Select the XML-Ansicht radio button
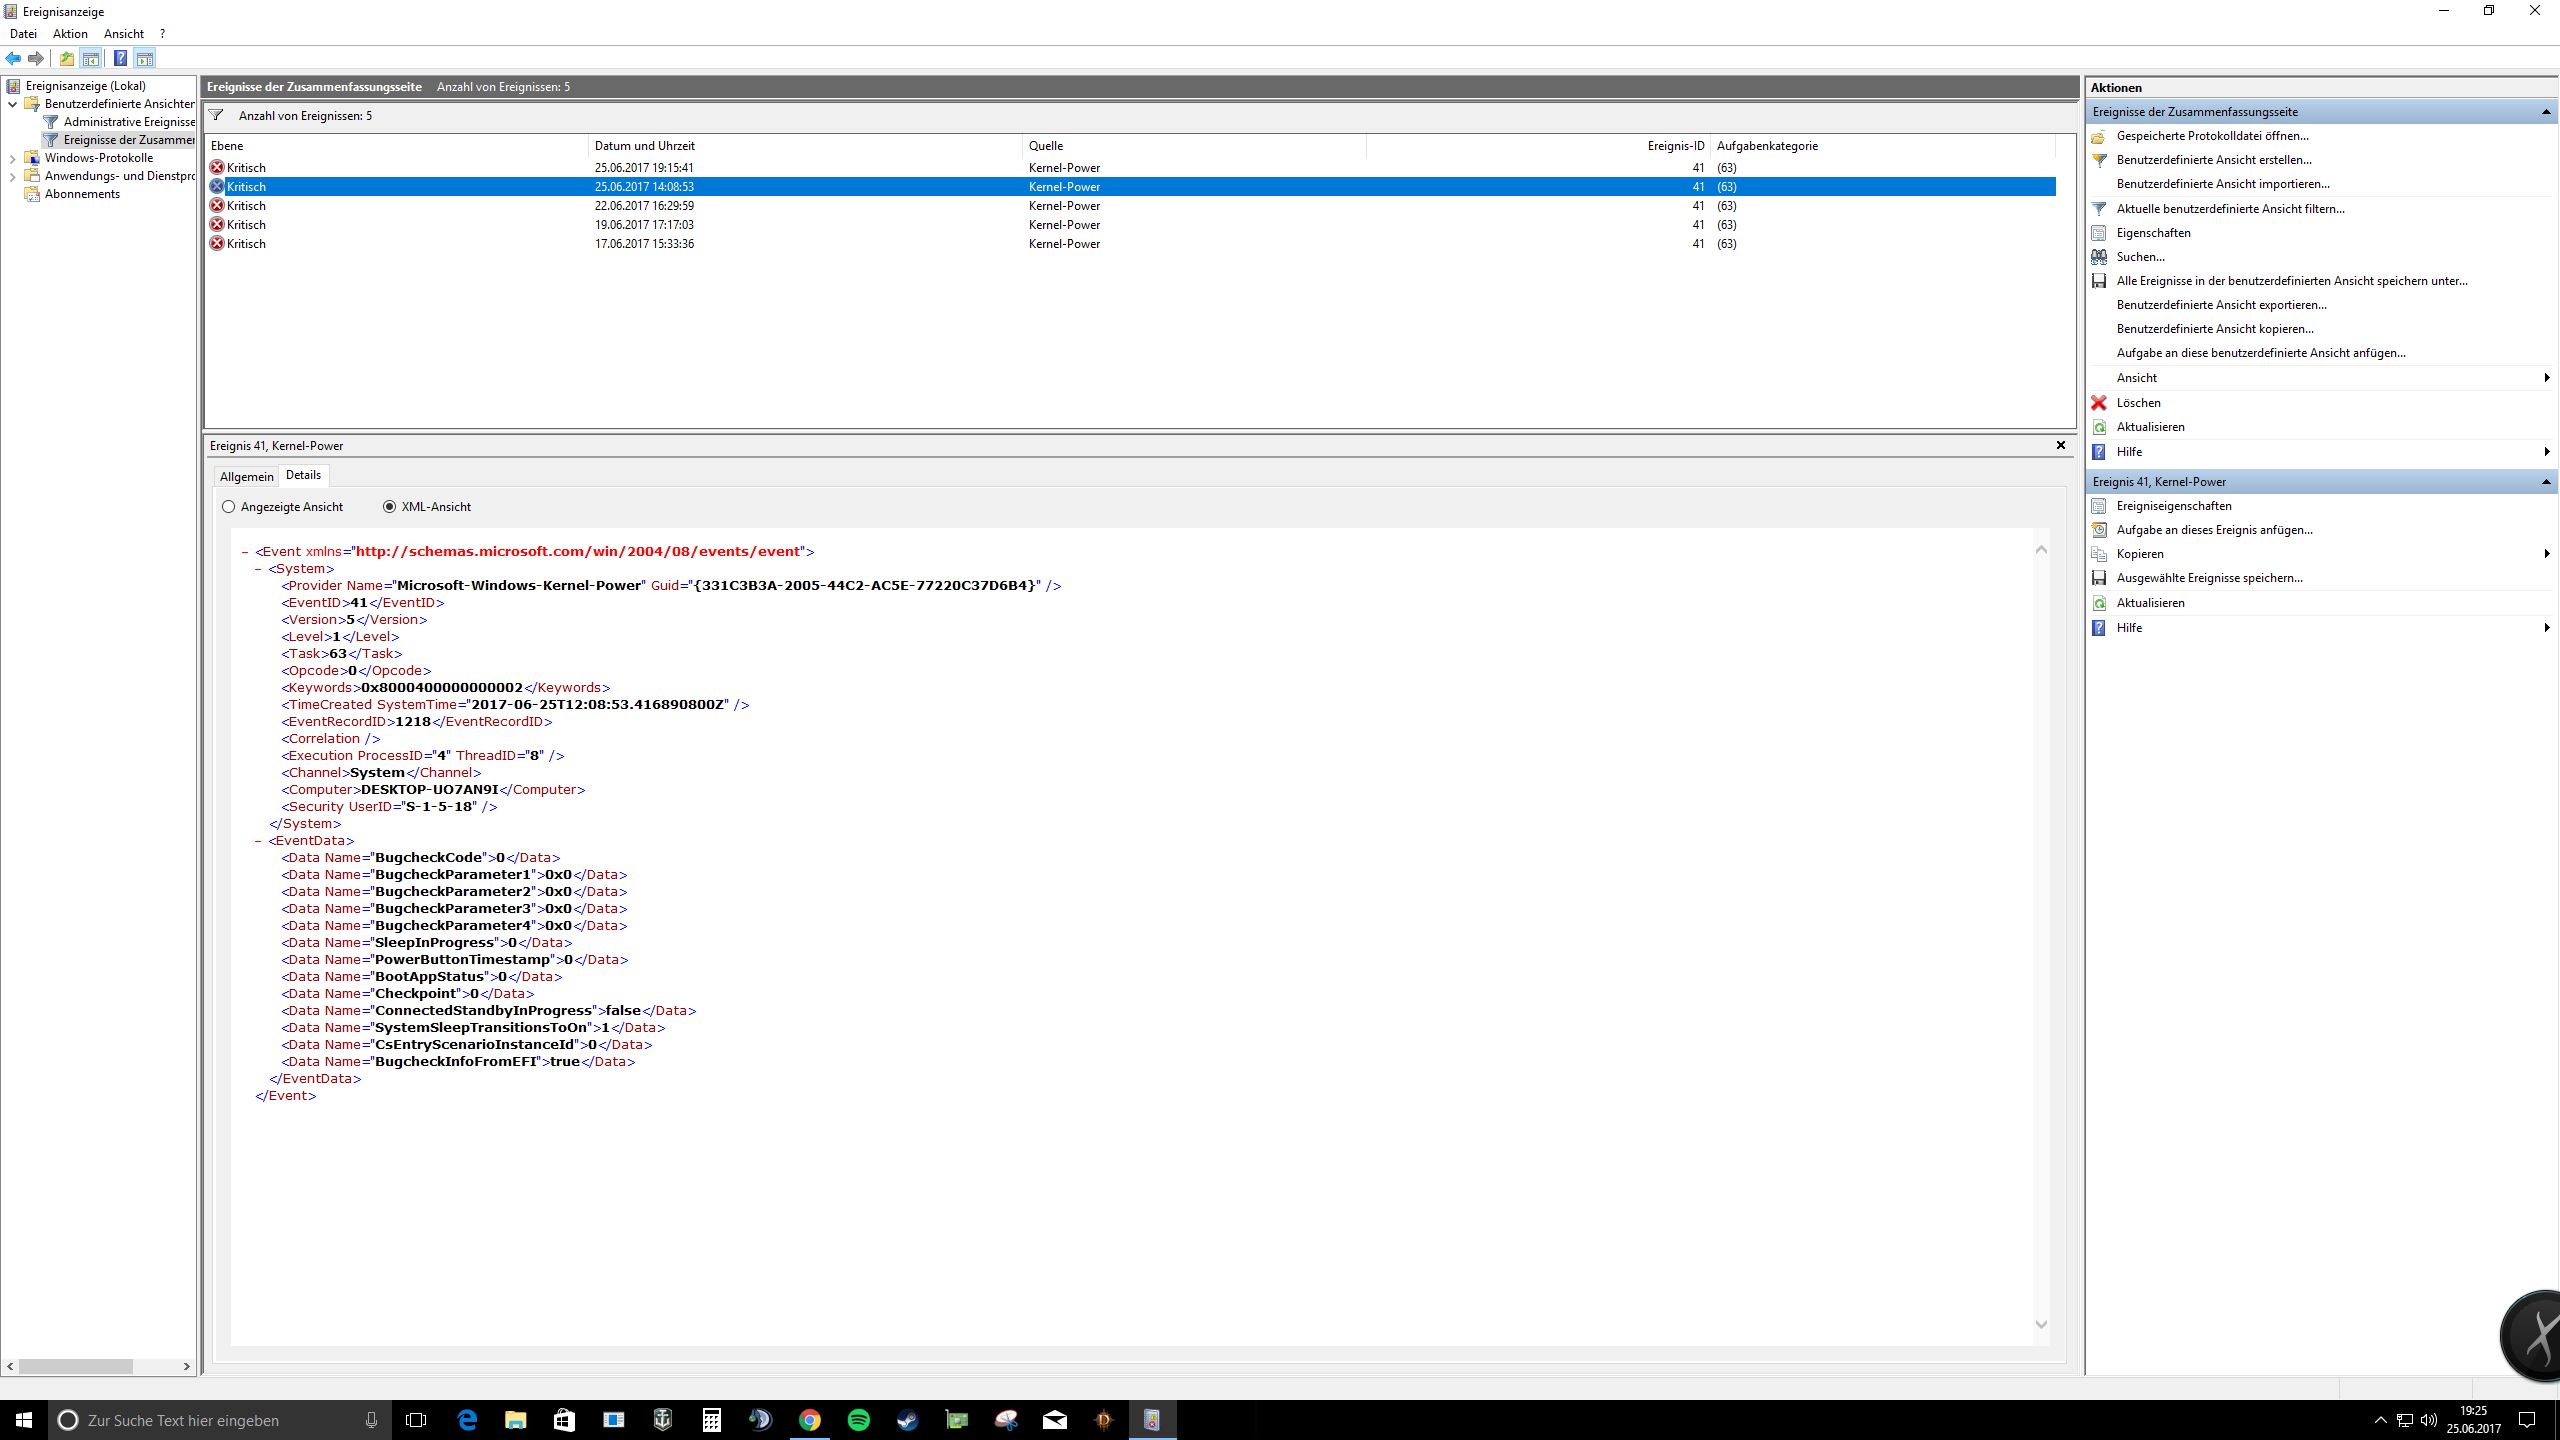2560x1440 pixels. coord(389,507)
